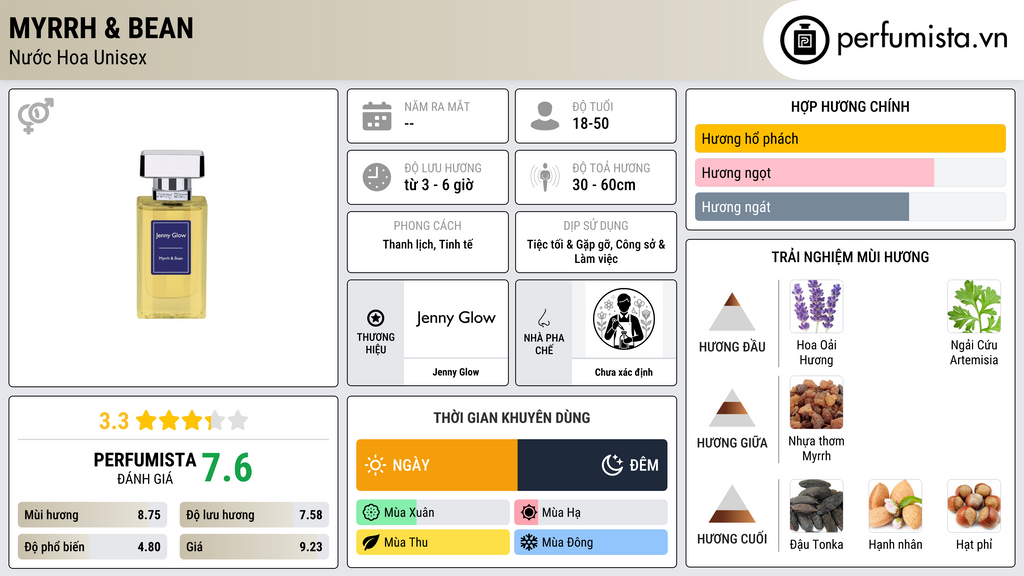Click the calendar icon beside Năm ra mắt
The width and height of the screenshot is (1024, 576).
(x=377, y=116)
